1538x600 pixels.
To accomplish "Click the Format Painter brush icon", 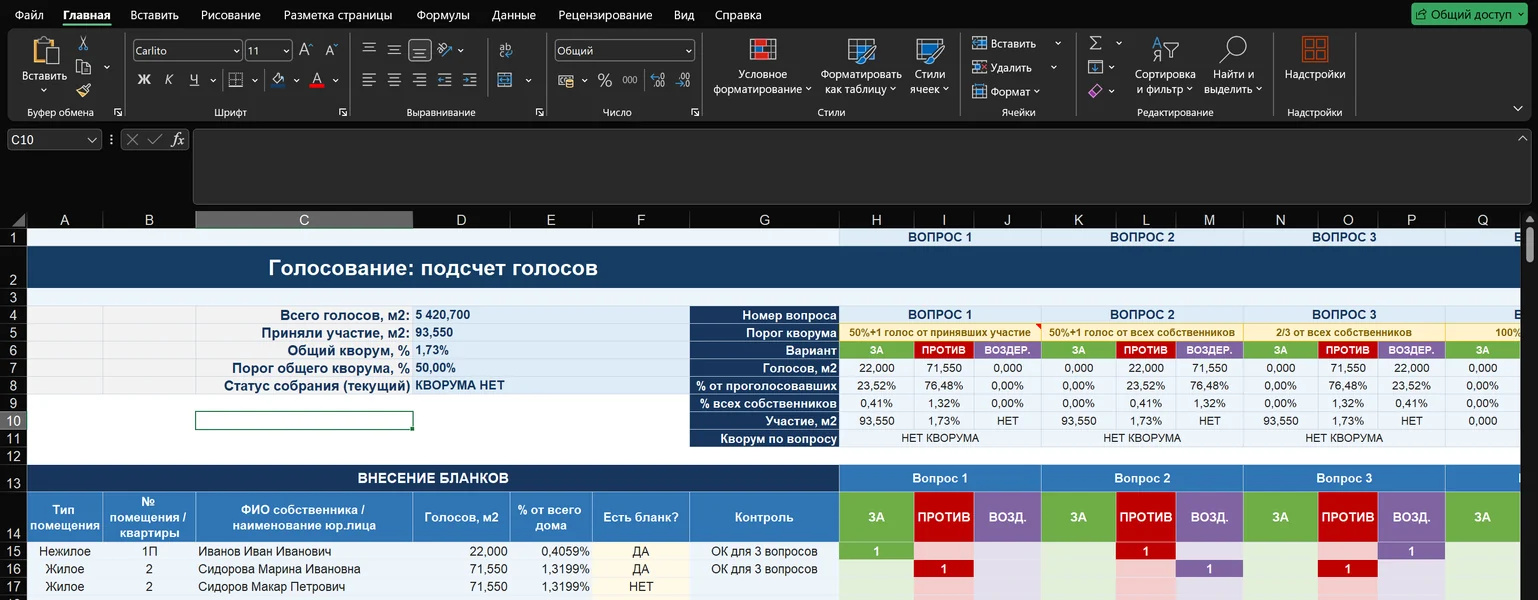I will (83, 90).
